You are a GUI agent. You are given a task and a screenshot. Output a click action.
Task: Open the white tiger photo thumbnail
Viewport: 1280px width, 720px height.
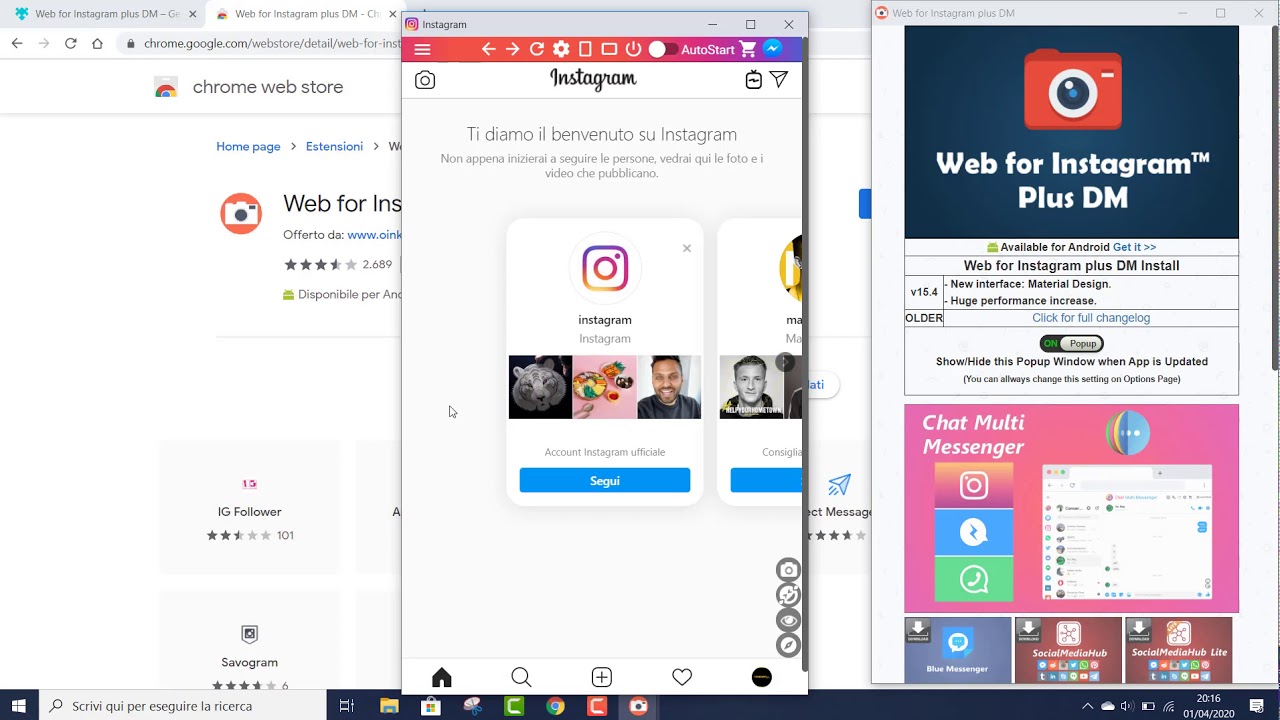click(x=540, y=387)
